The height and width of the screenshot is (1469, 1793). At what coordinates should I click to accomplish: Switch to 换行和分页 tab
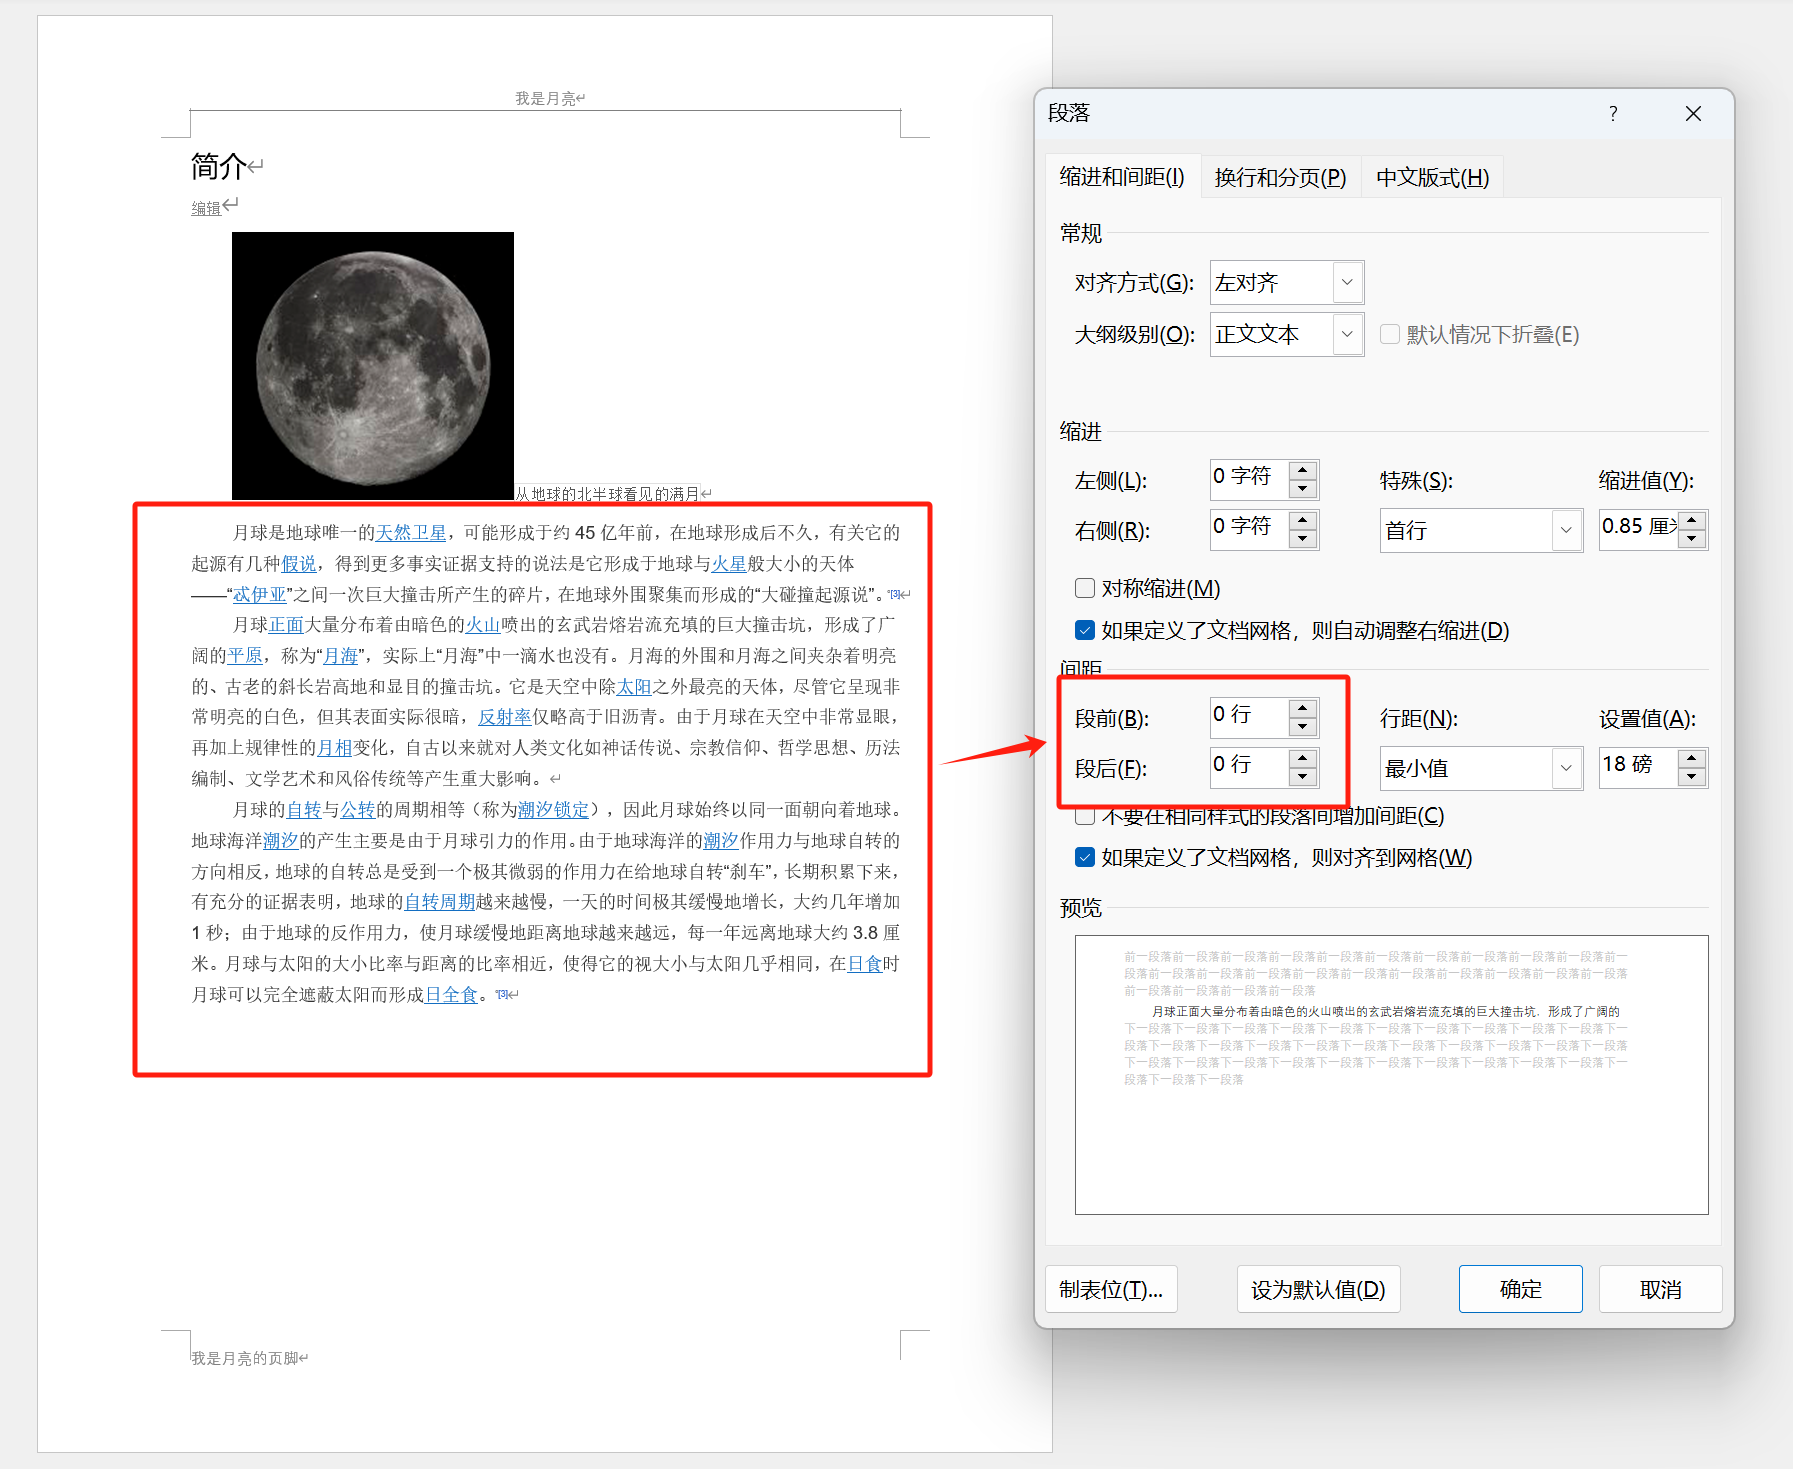[1280, 178]
